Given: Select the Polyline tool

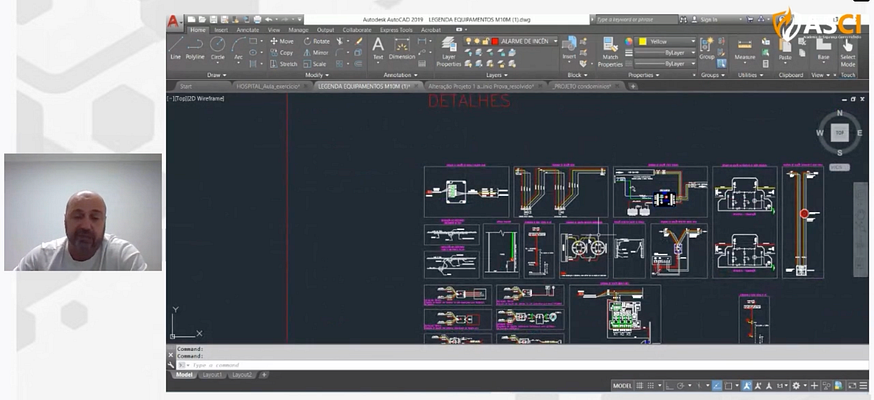Looking at the screenshot, I should coord(195,48).
